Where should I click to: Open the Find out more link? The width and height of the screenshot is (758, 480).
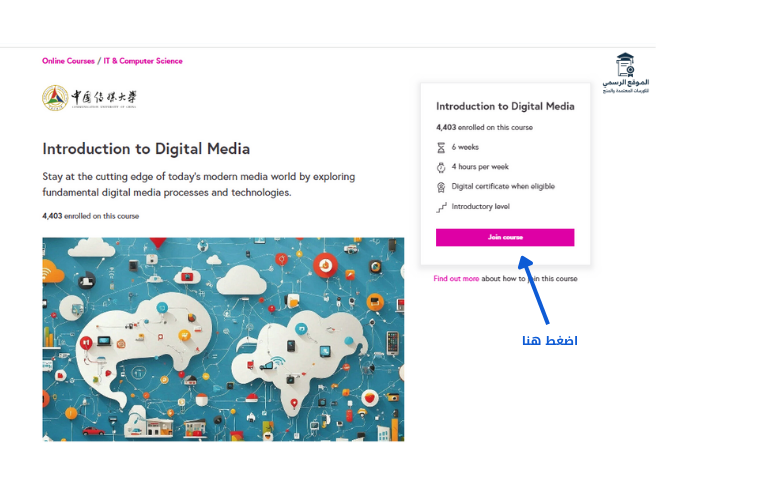pos(456,278)
